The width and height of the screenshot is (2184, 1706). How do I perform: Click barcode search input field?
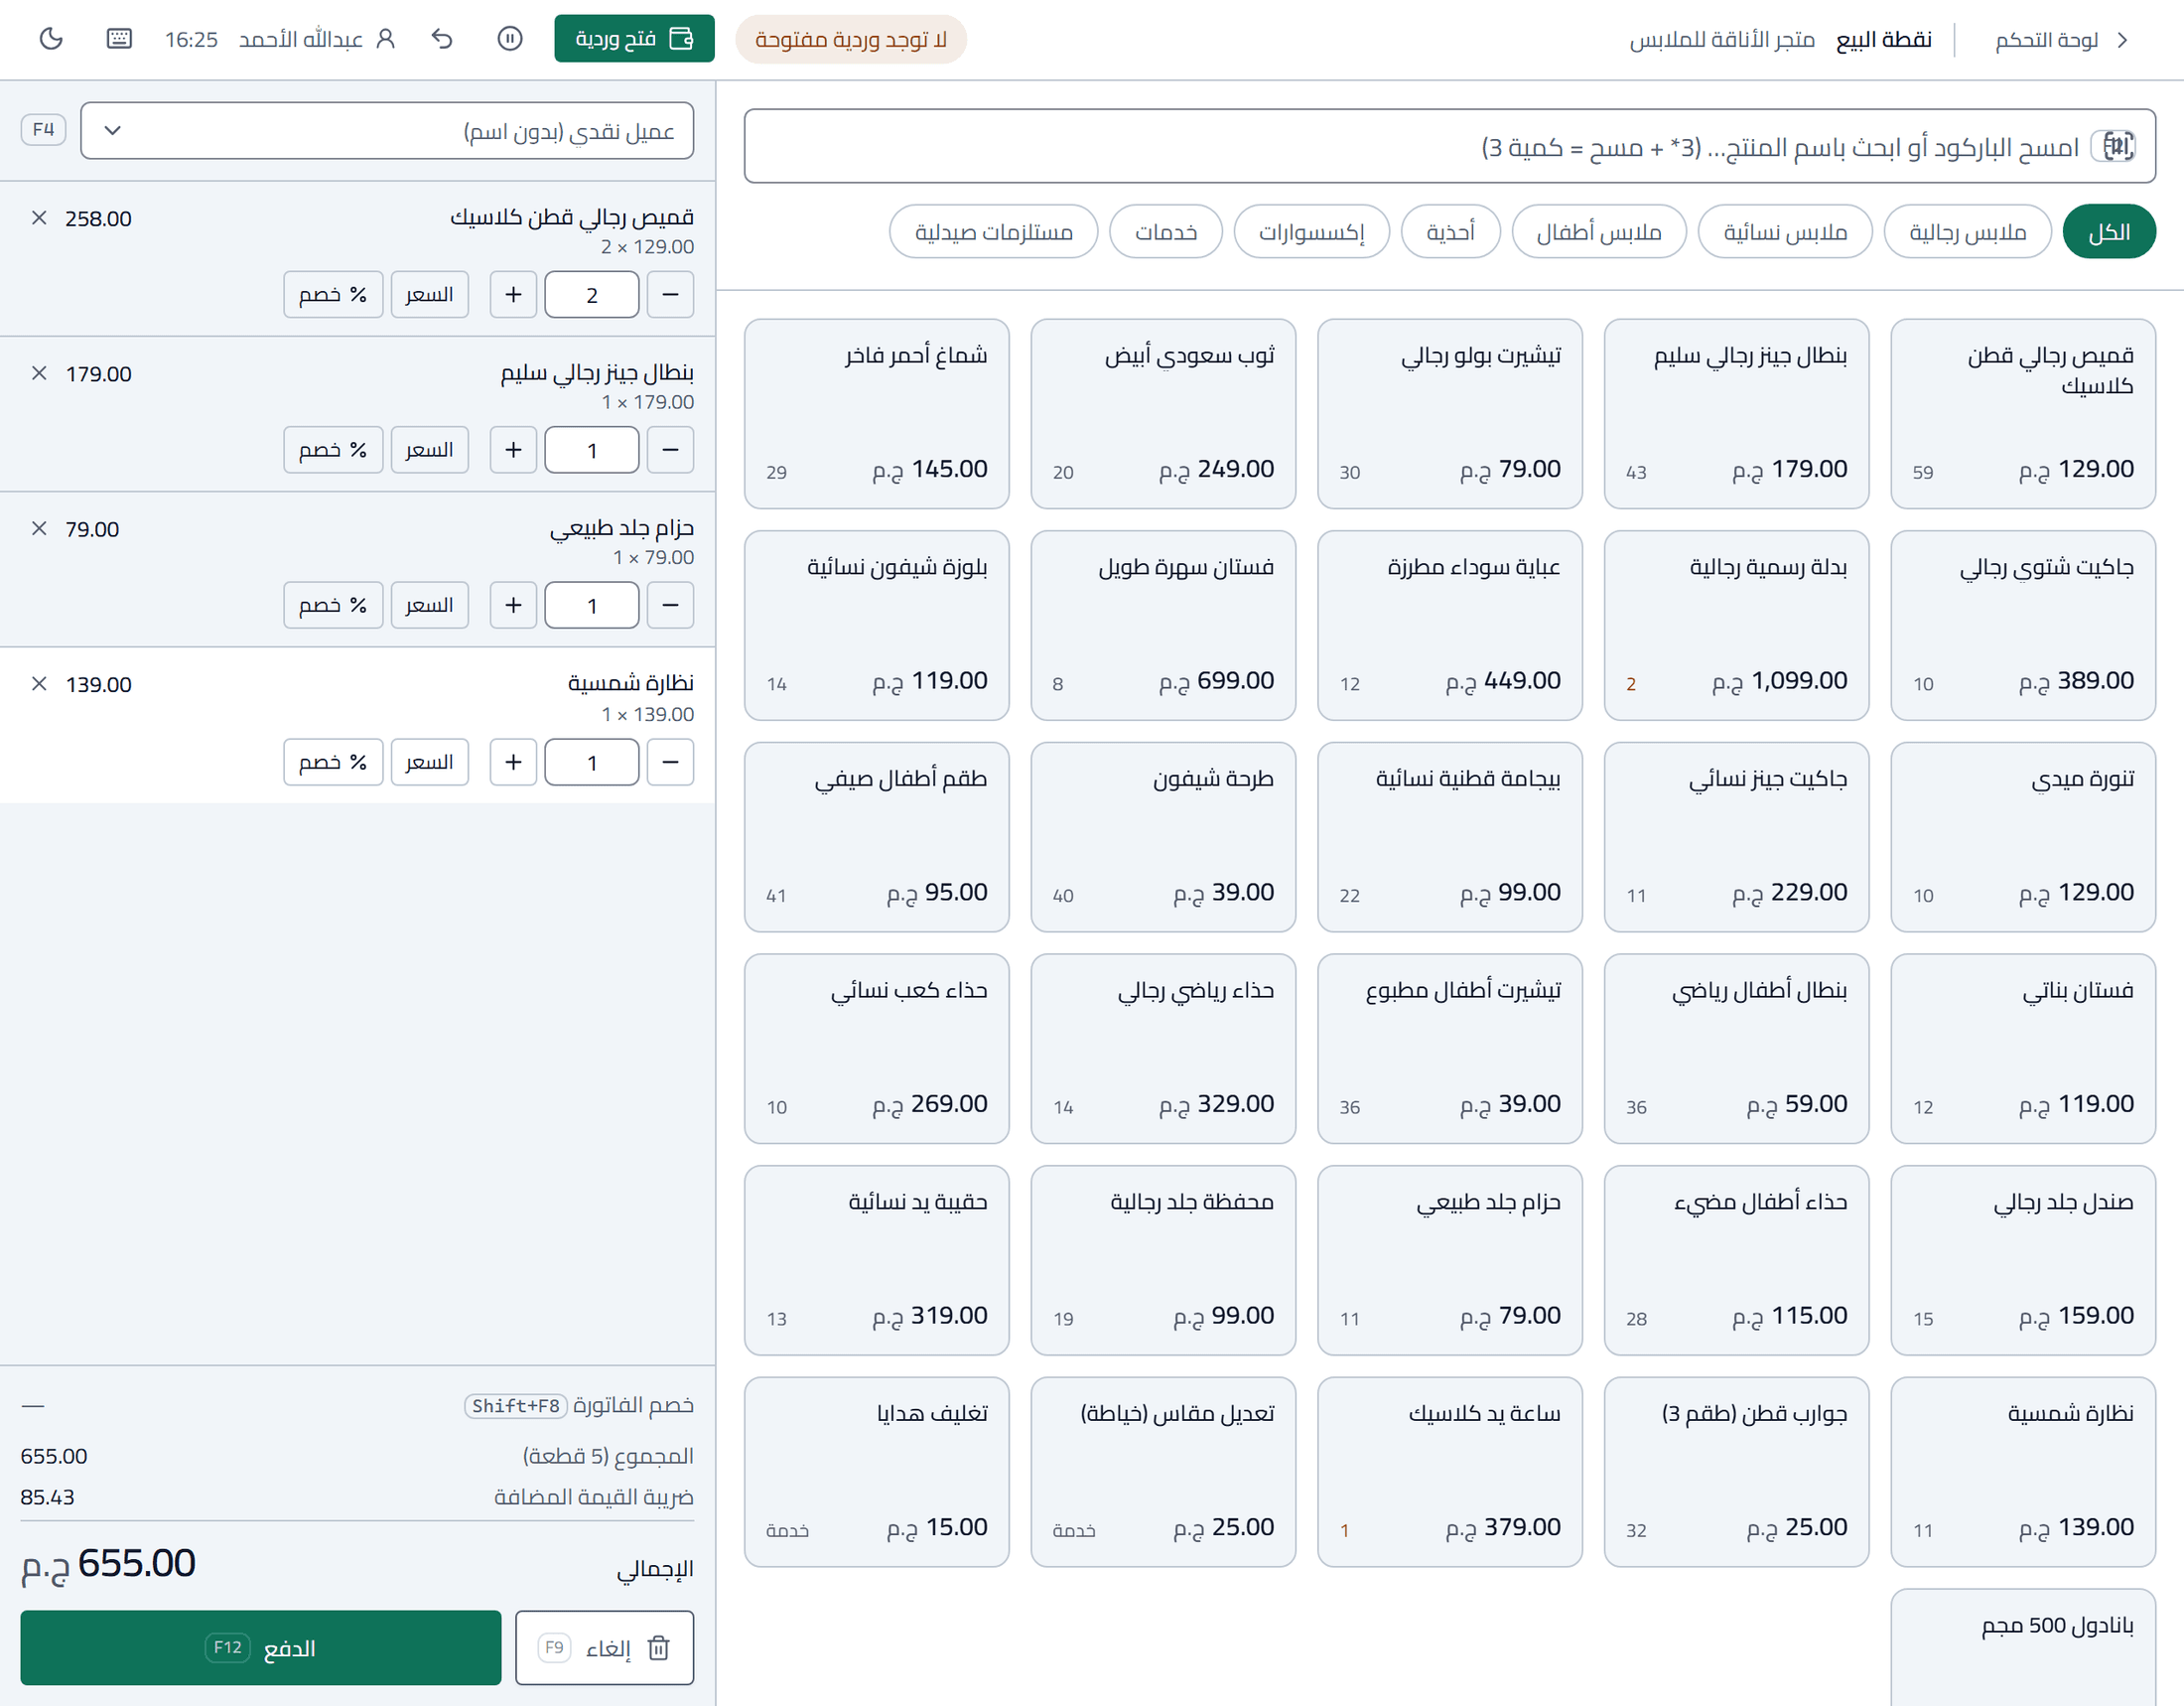pos(1449,146)
